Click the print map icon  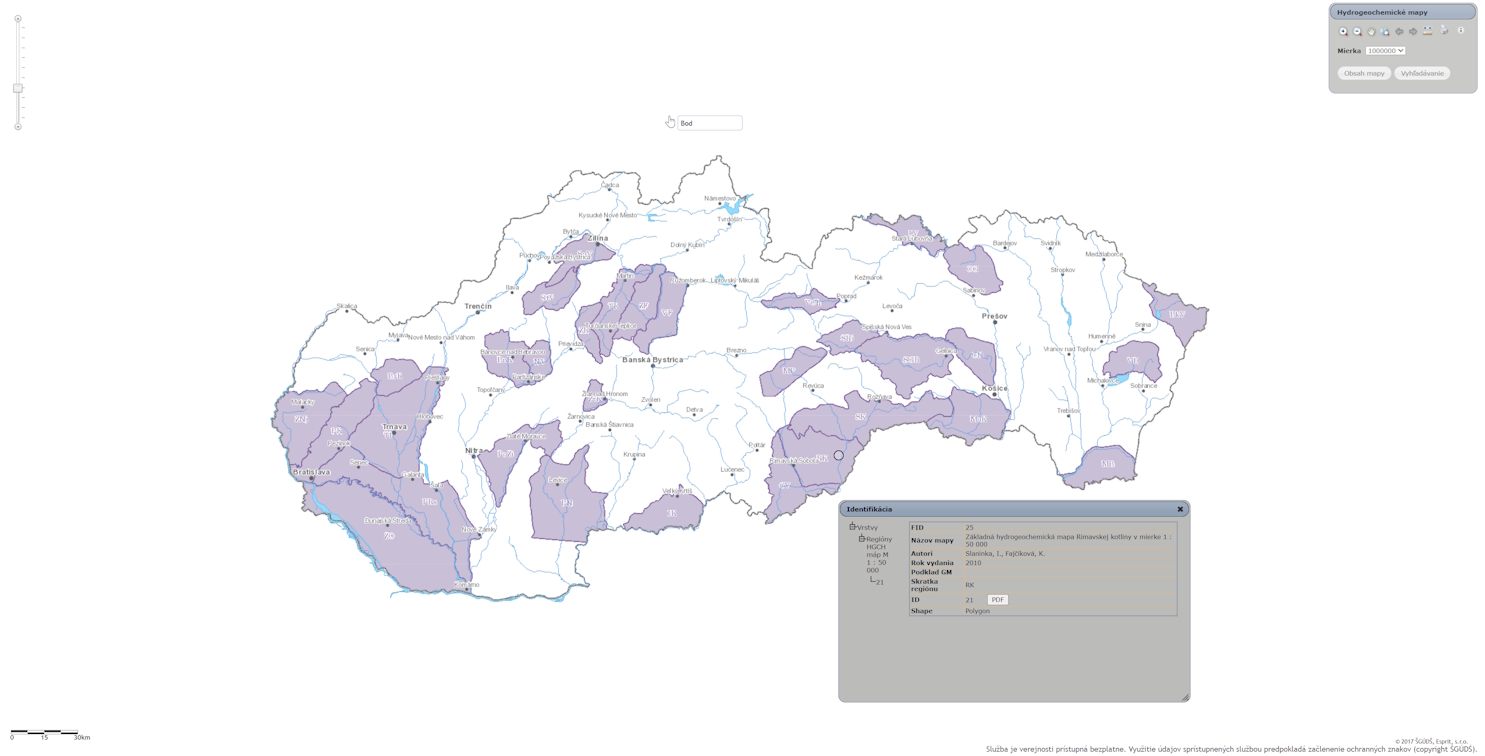point(1444,31)
